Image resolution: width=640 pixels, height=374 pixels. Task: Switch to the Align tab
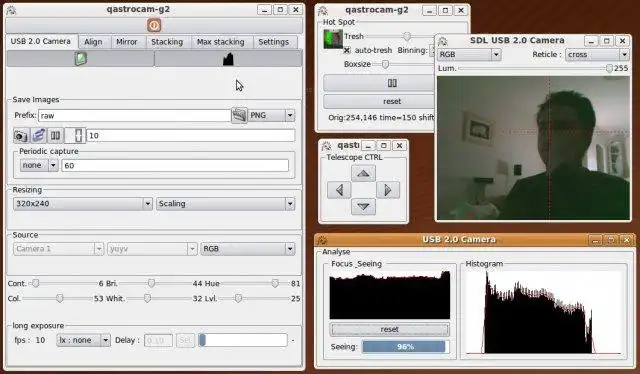point(93,42)
